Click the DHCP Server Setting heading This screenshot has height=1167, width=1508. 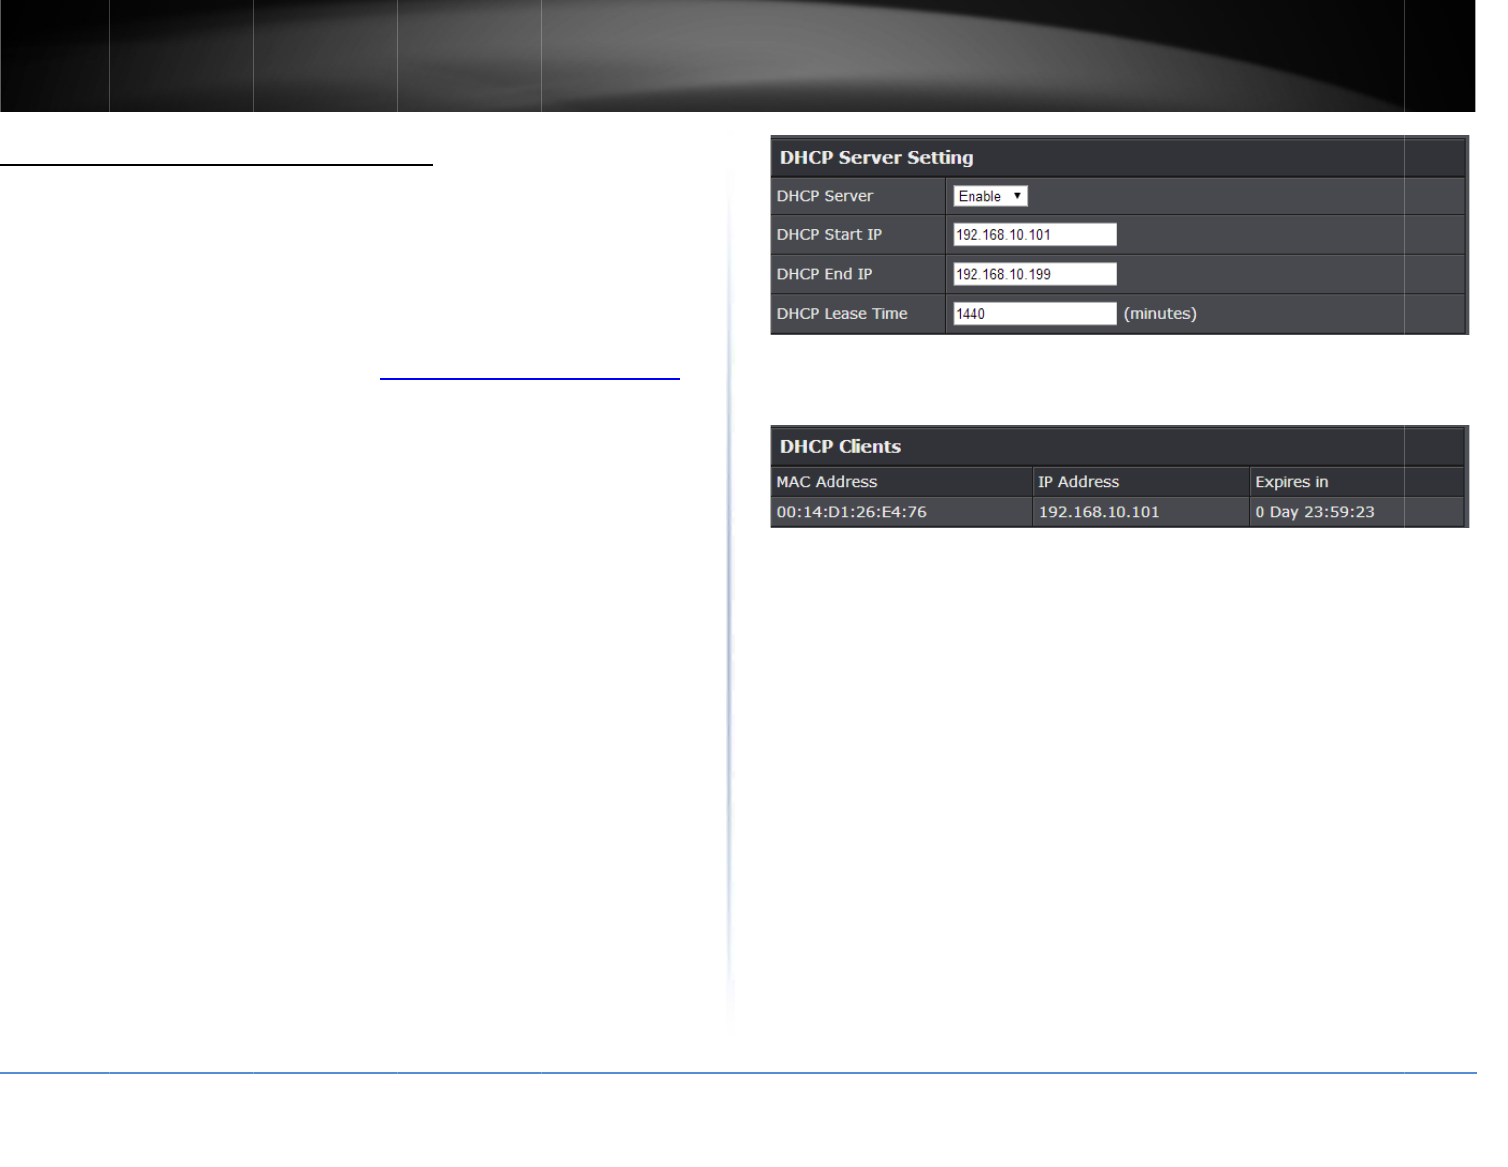(x=876, y=158)
